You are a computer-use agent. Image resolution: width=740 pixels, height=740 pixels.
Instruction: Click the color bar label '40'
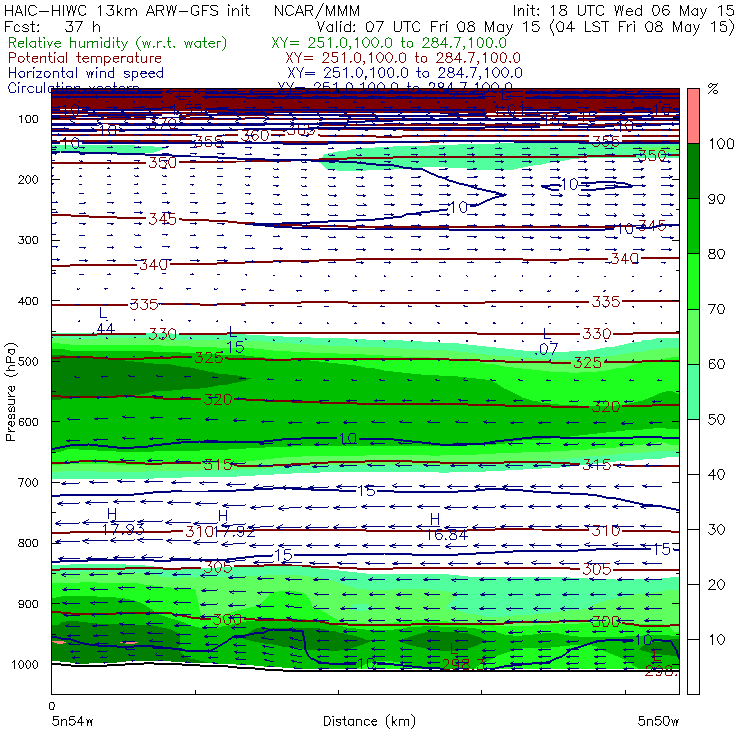(716, 474)
